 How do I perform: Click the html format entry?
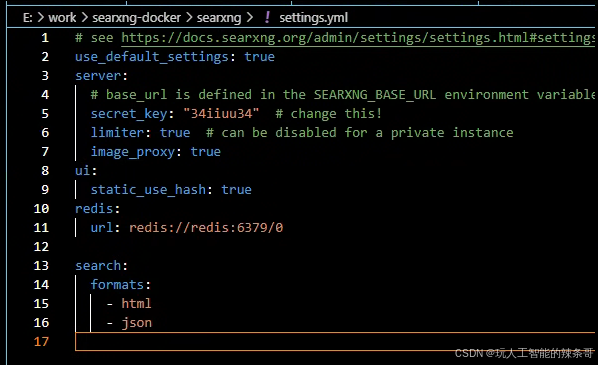coord(137,304)
